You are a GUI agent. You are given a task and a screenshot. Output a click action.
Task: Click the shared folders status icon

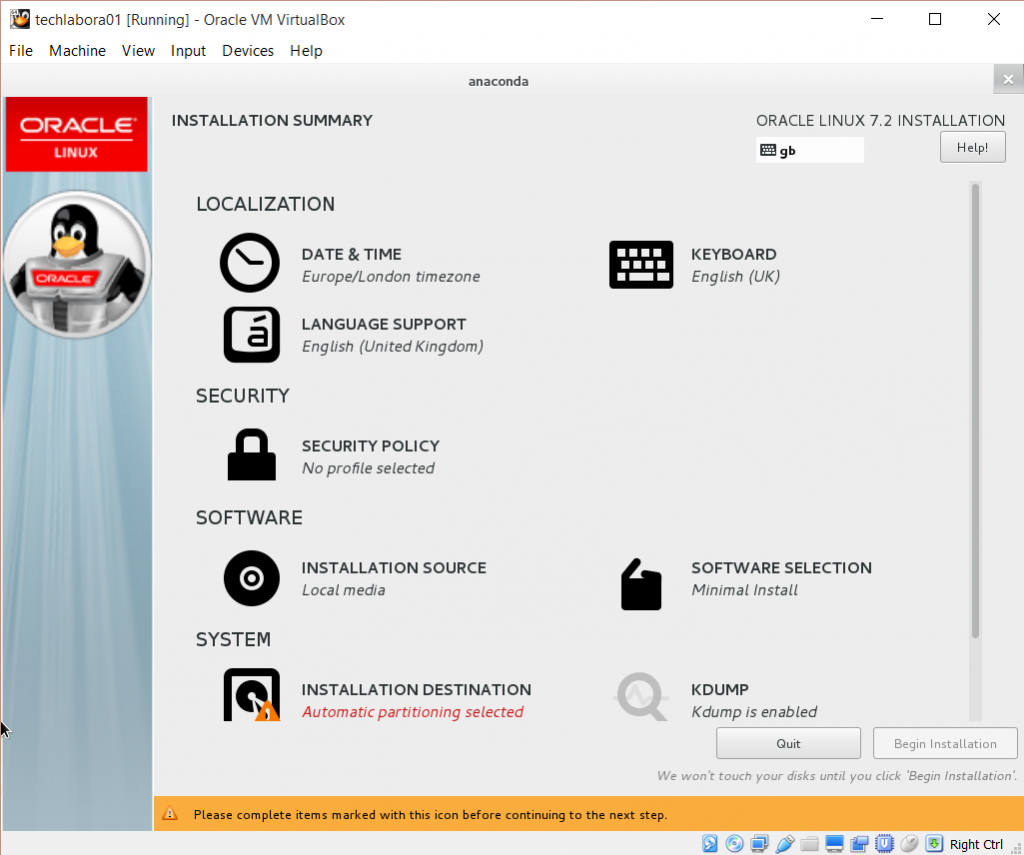click(810, 843)
